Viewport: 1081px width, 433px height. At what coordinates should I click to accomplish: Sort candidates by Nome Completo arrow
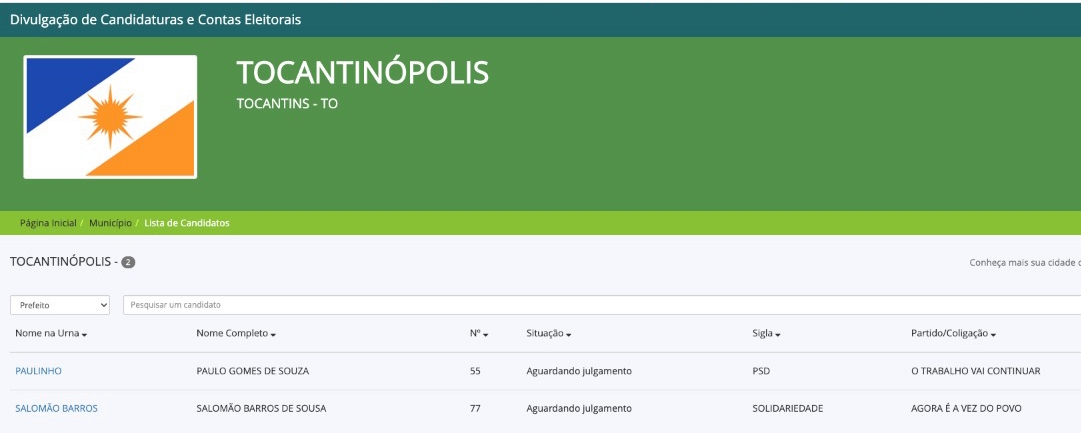[x=273, y=334]
